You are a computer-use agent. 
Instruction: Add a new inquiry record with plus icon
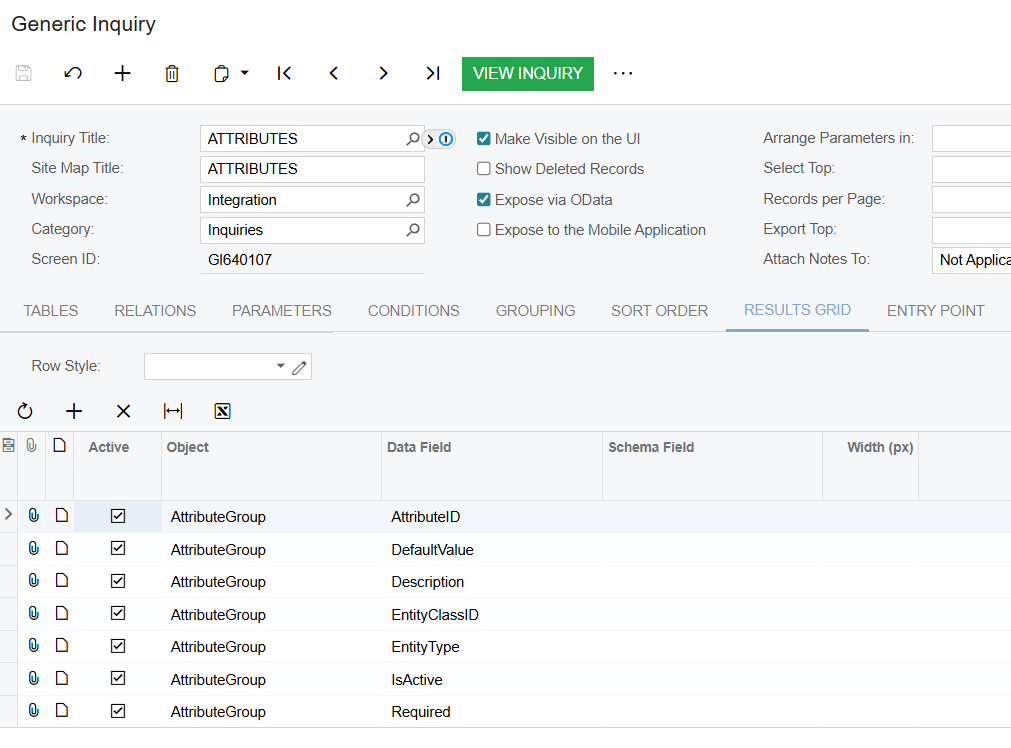coord(122,73)
